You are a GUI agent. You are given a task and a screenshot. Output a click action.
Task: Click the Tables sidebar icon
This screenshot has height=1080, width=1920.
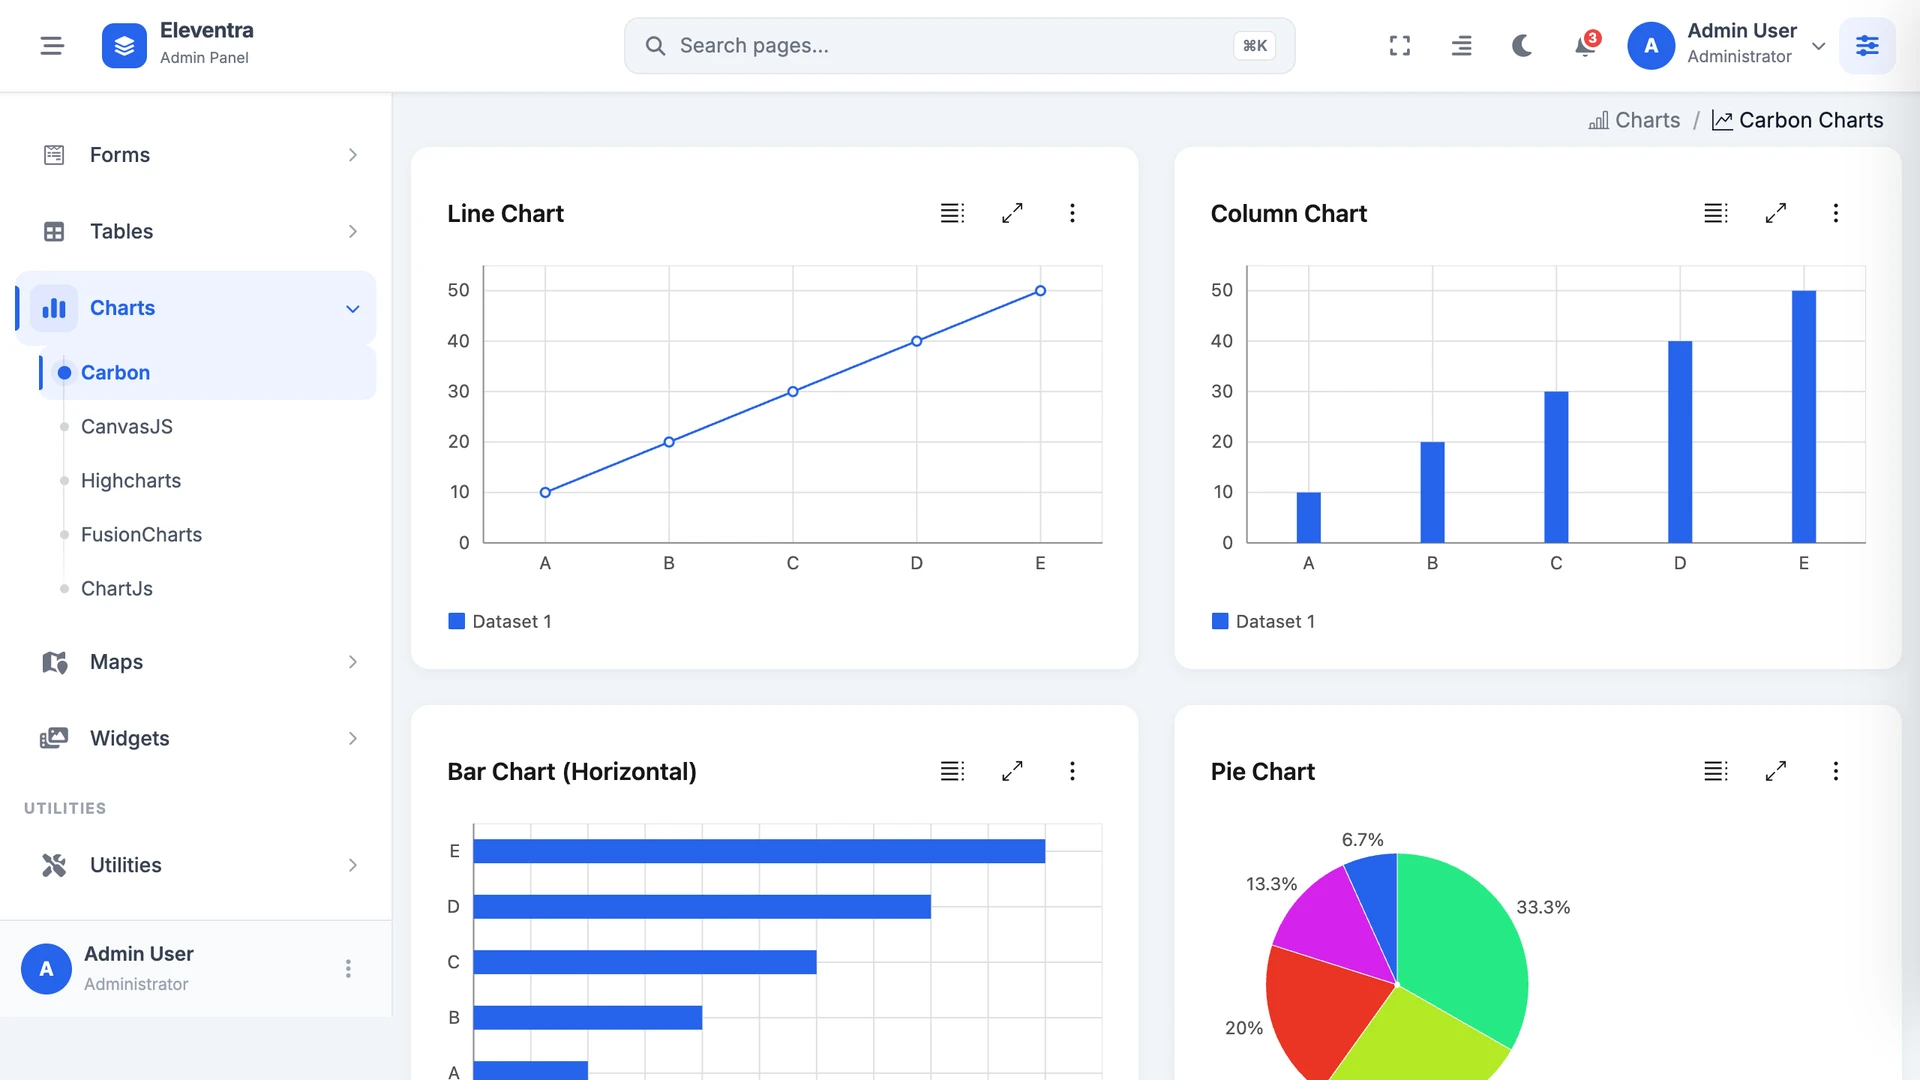[54, 232]
